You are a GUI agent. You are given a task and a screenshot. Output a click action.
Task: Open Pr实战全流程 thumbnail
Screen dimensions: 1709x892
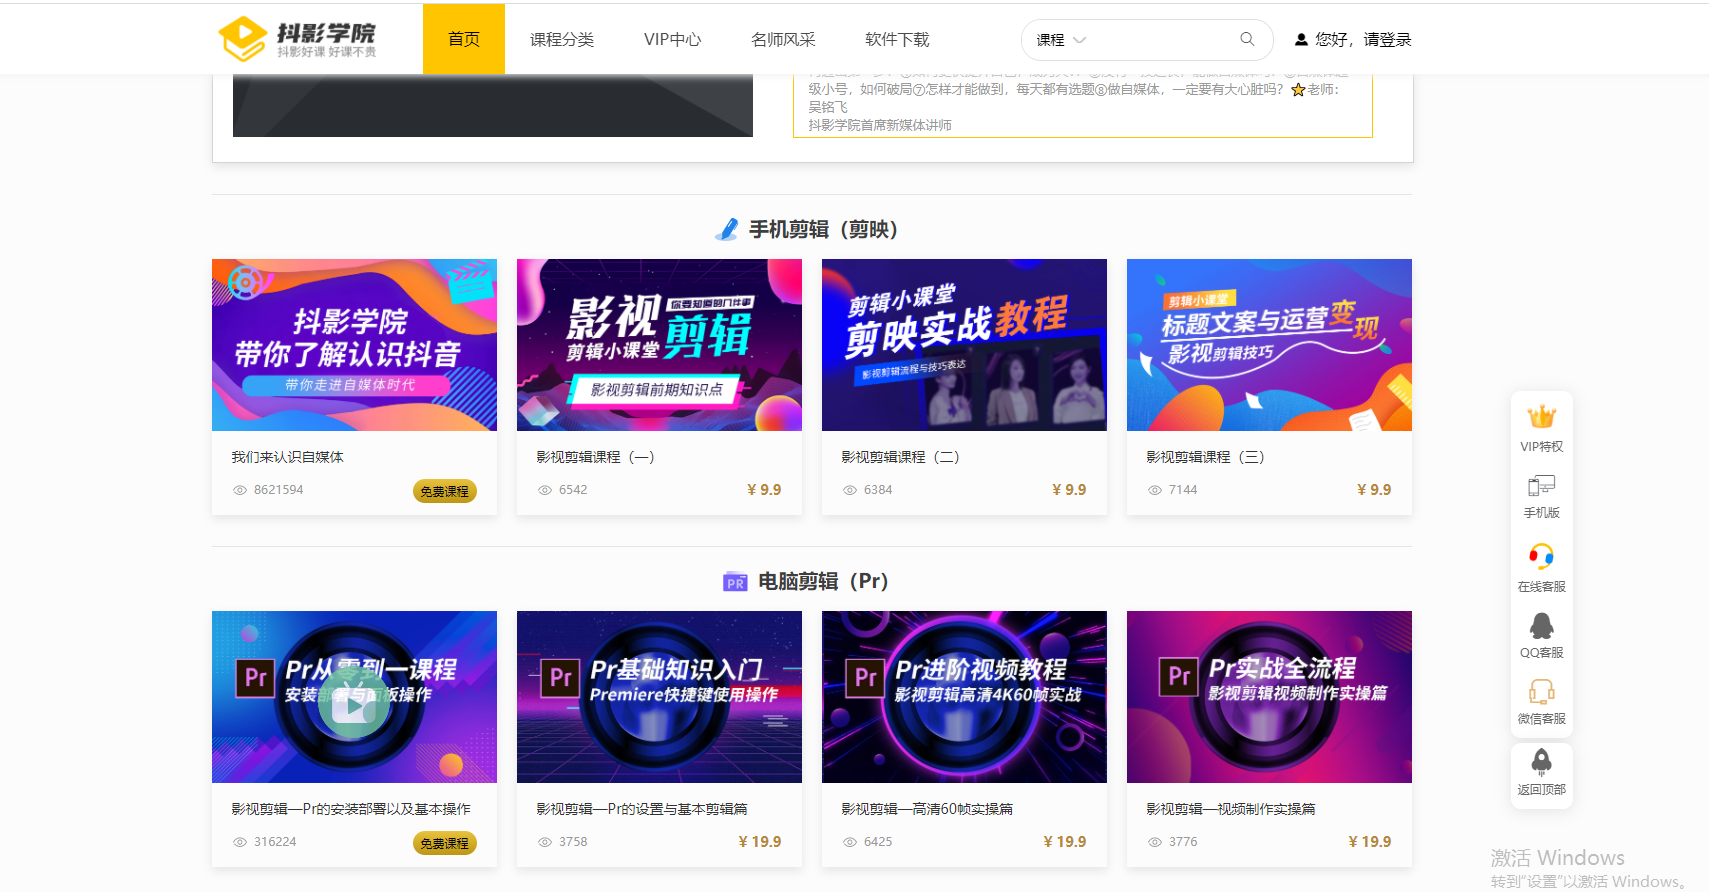tap(1269, 697)
